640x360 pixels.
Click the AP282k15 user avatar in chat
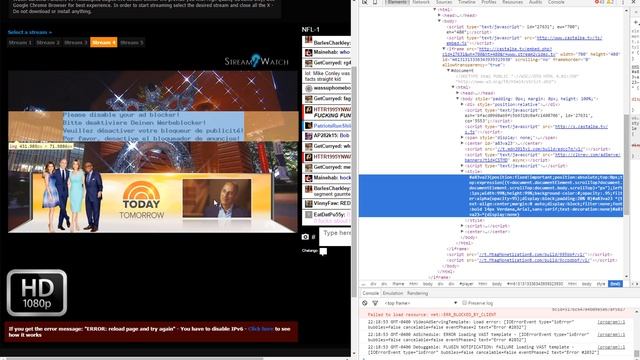coord(309,136)
